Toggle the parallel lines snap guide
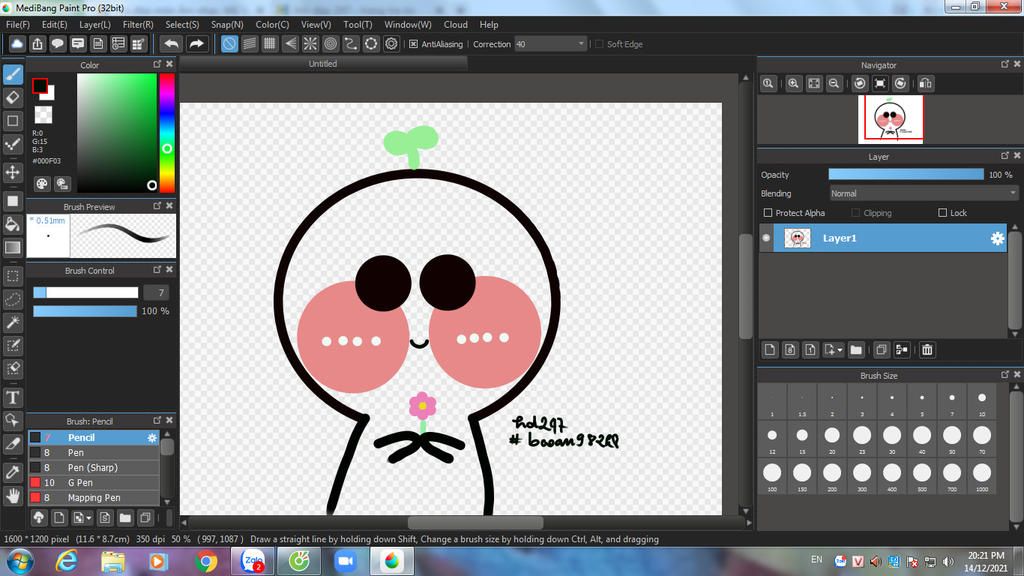The height and width of the screenshot is (576, 1024). pos(249,44)
